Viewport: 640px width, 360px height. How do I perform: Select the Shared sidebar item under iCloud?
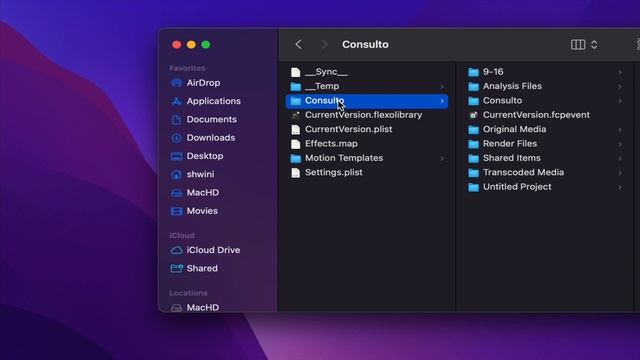click(194, 269)
